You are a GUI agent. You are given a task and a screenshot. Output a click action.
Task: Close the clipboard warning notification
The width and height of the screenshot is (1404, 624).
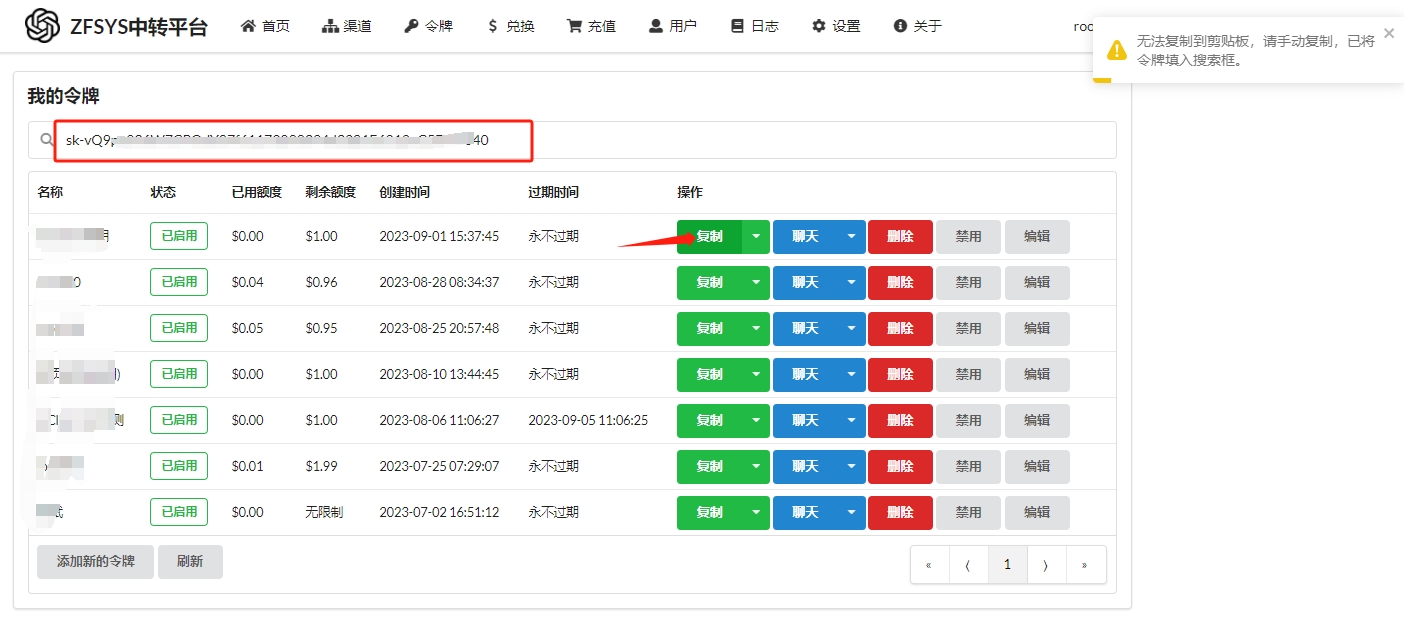point(1388,33)
